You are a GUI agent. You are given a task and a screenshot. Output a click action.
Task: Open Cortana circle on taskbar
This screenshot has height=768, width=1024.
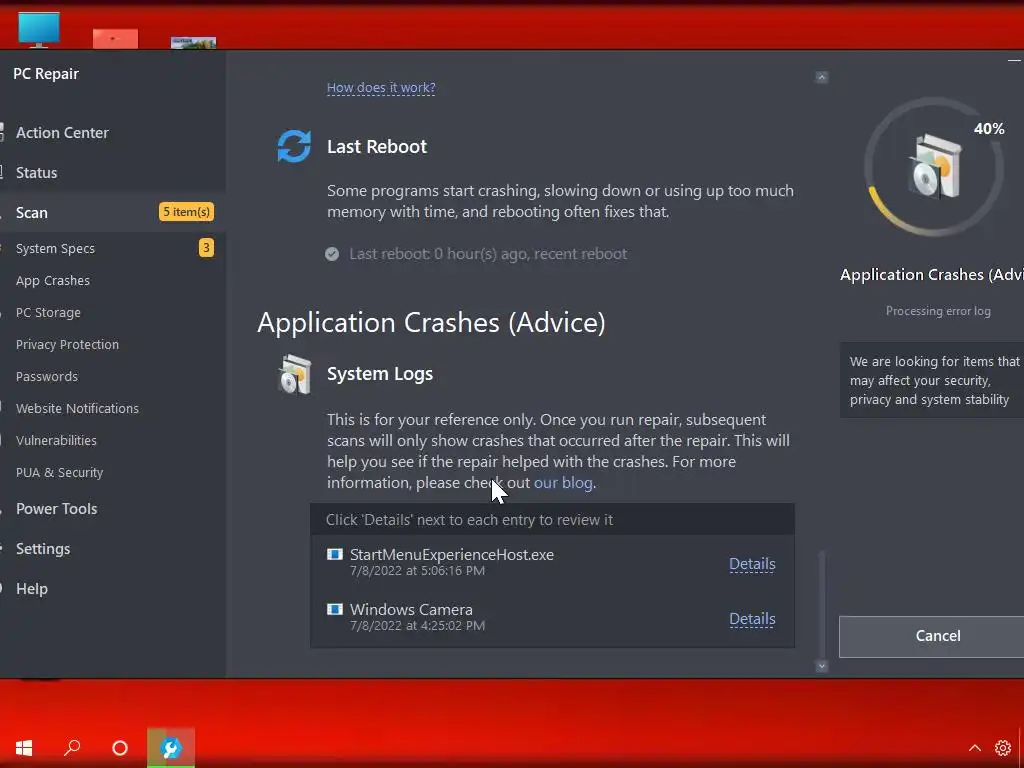point(120,747)
